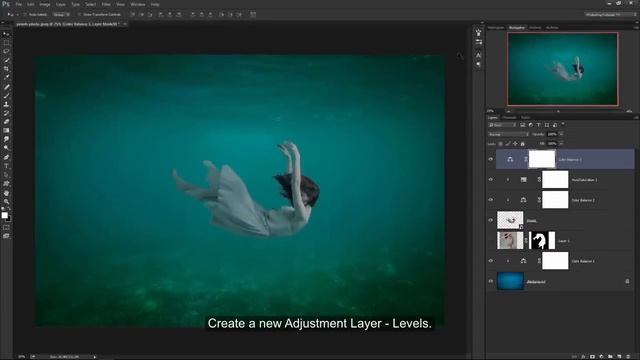Select the Path Selection tool

coord(6,175)
